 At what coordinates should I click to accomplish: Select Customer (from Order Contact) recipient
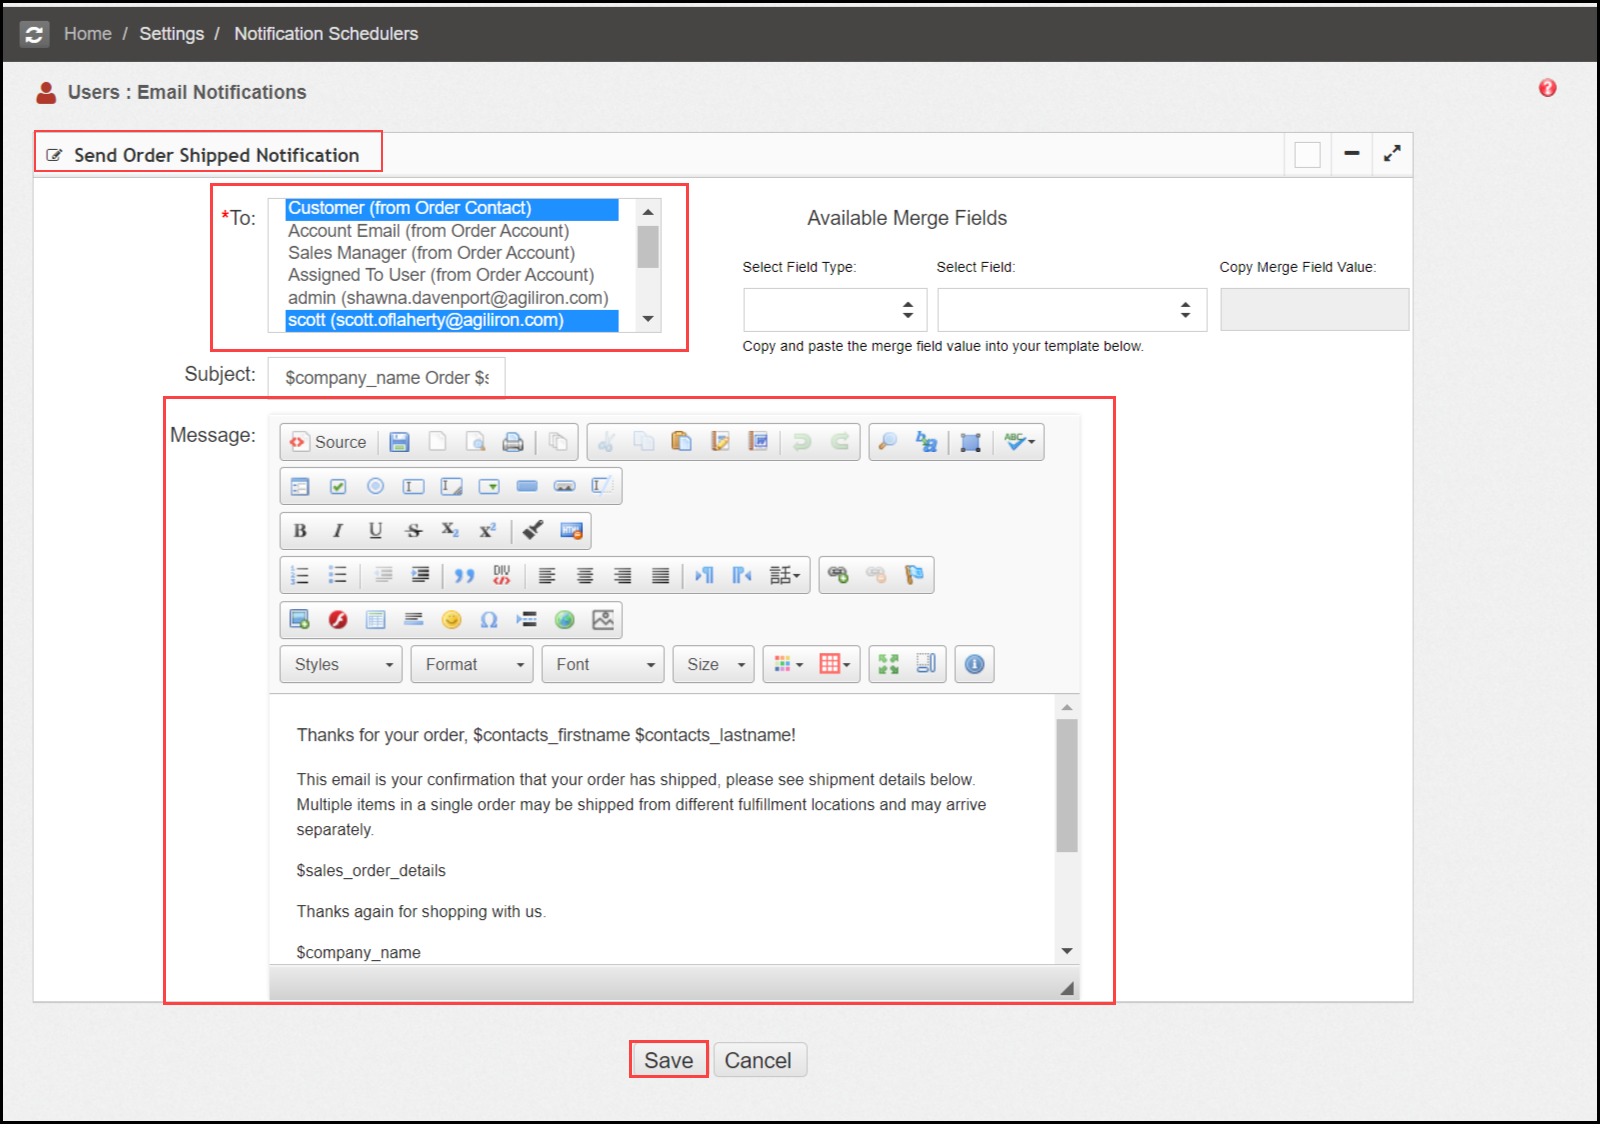click(452, 208)
